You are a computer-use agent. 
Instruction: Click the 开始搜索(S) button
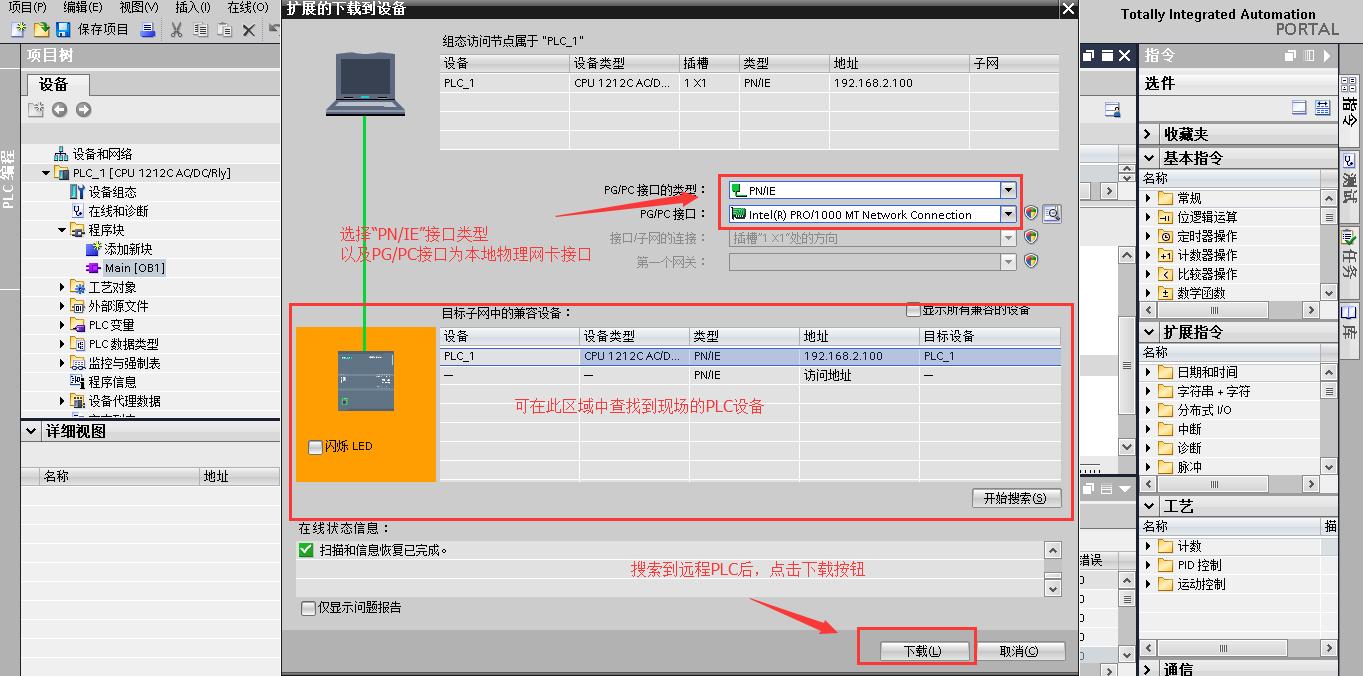point(1016,498)
